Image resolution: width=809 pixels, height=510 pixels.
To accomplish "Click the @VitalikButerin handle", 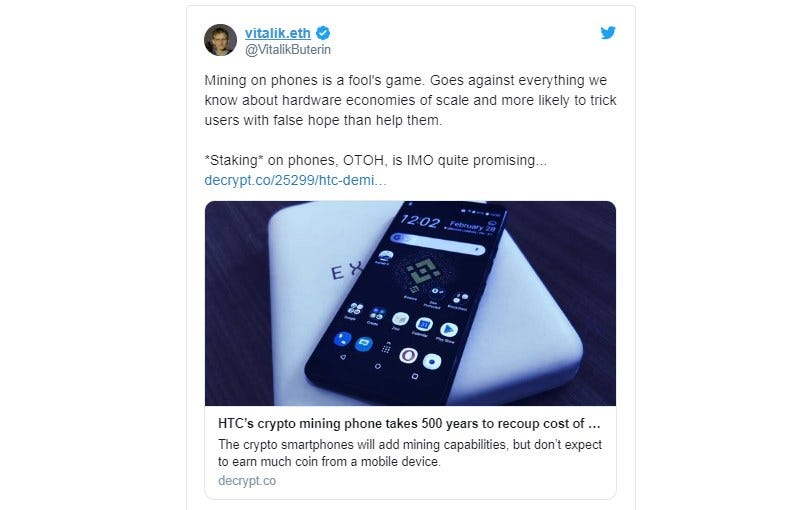I will 288,50.
